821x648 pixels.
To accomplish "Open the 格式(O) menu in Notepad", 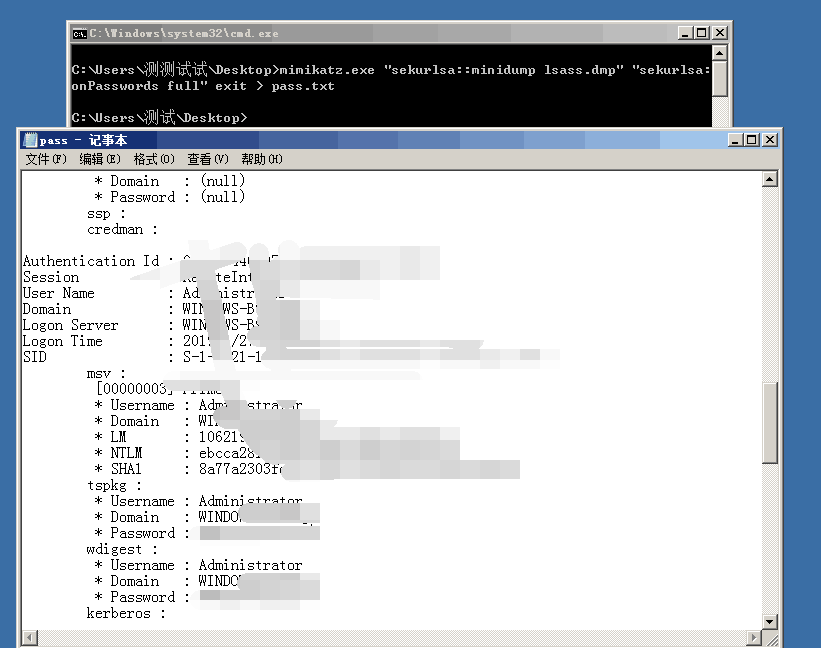I will (153, 159).
